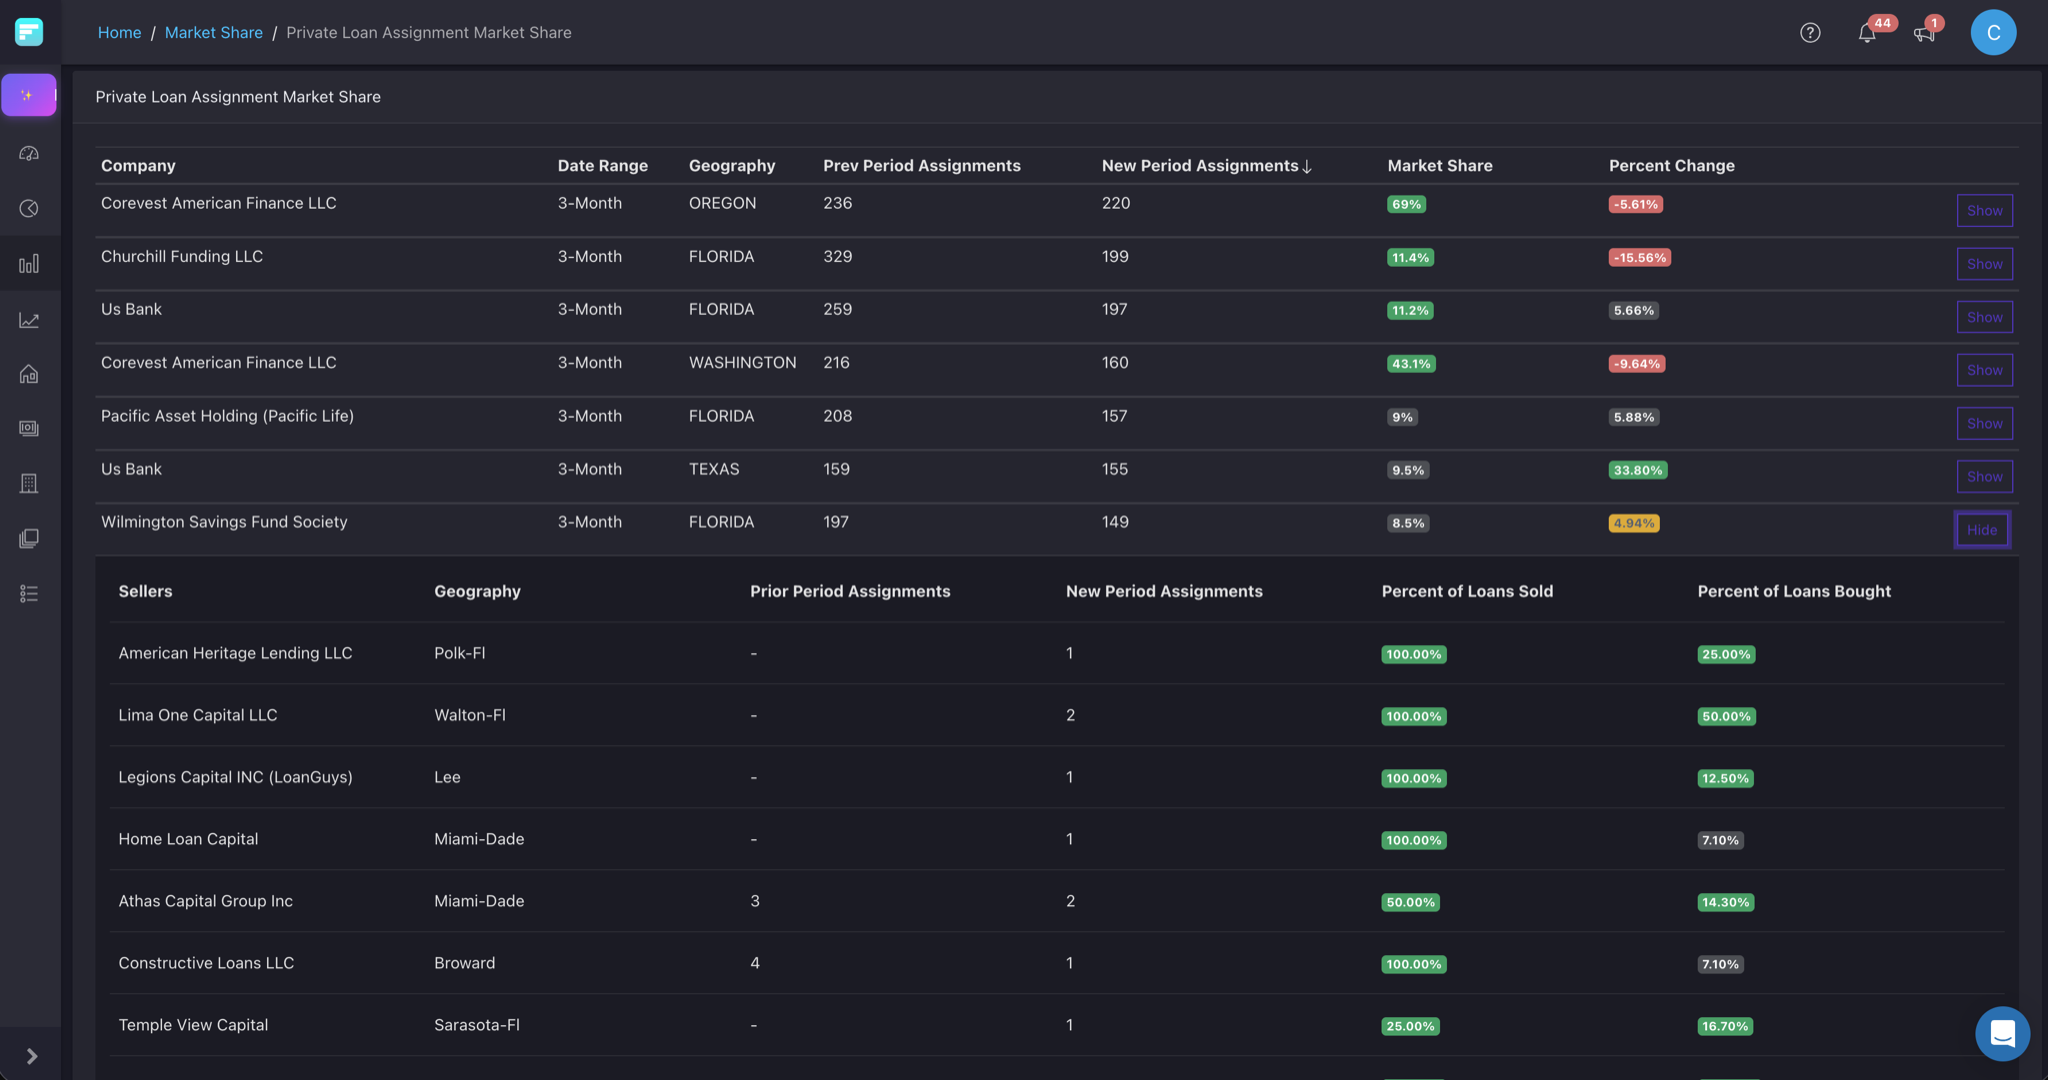Open the pie chart sidebar icon
Viewport: 2048px width, 1080px height.
pyautogui.click(x=29, y=208)
